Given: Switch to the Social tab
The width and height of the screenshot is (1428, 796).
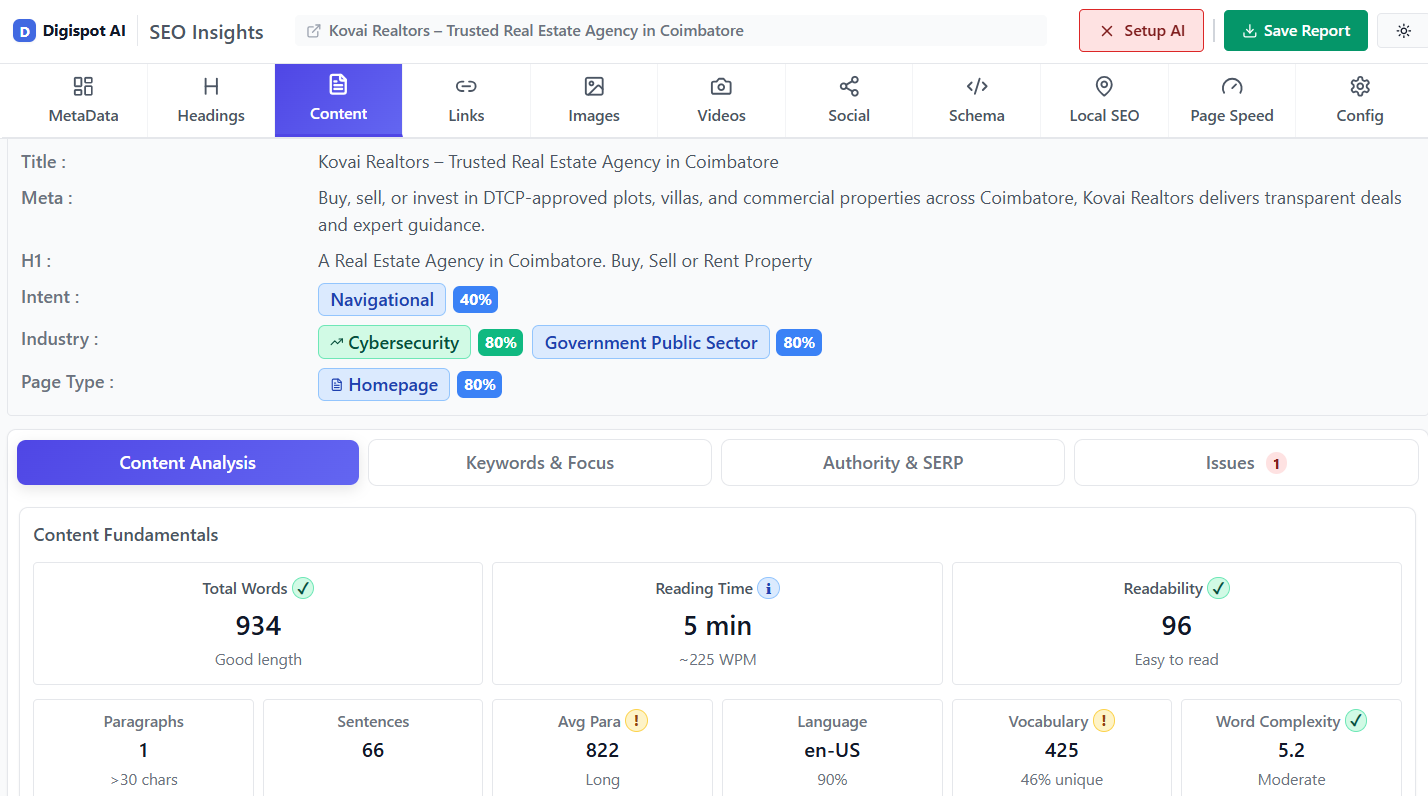Looking at the screenshot, I should 849,100.
